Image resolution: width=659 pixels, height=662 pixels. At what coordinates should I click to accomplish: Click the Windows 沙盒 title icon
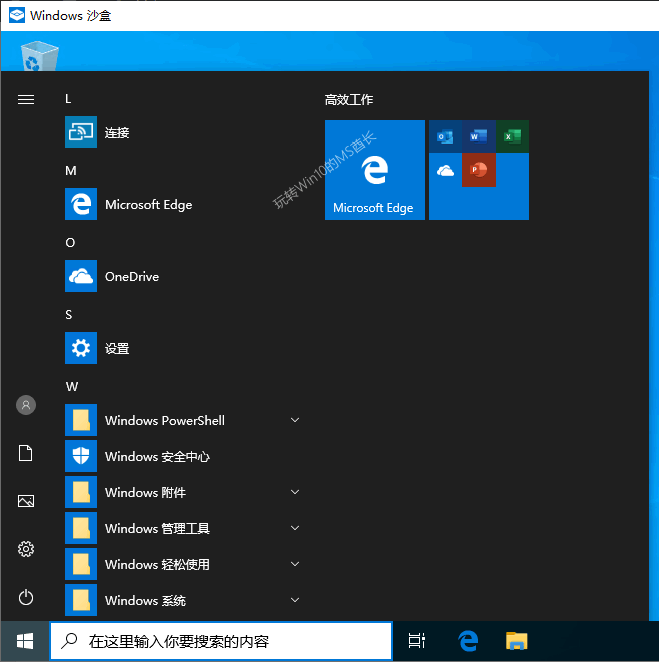[x=16, y=15]
